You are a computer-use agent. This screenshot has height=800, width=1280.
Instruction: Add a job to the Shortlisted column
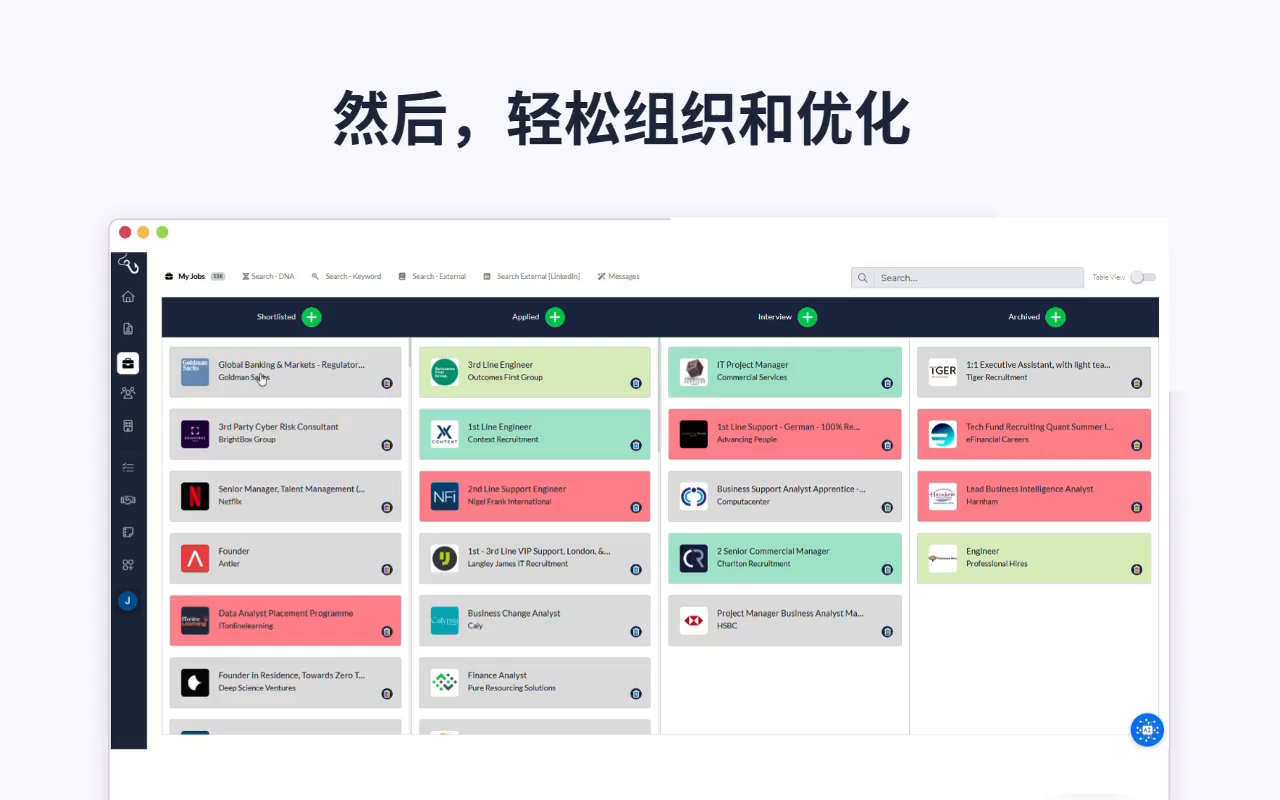click(x=312, y=317)
